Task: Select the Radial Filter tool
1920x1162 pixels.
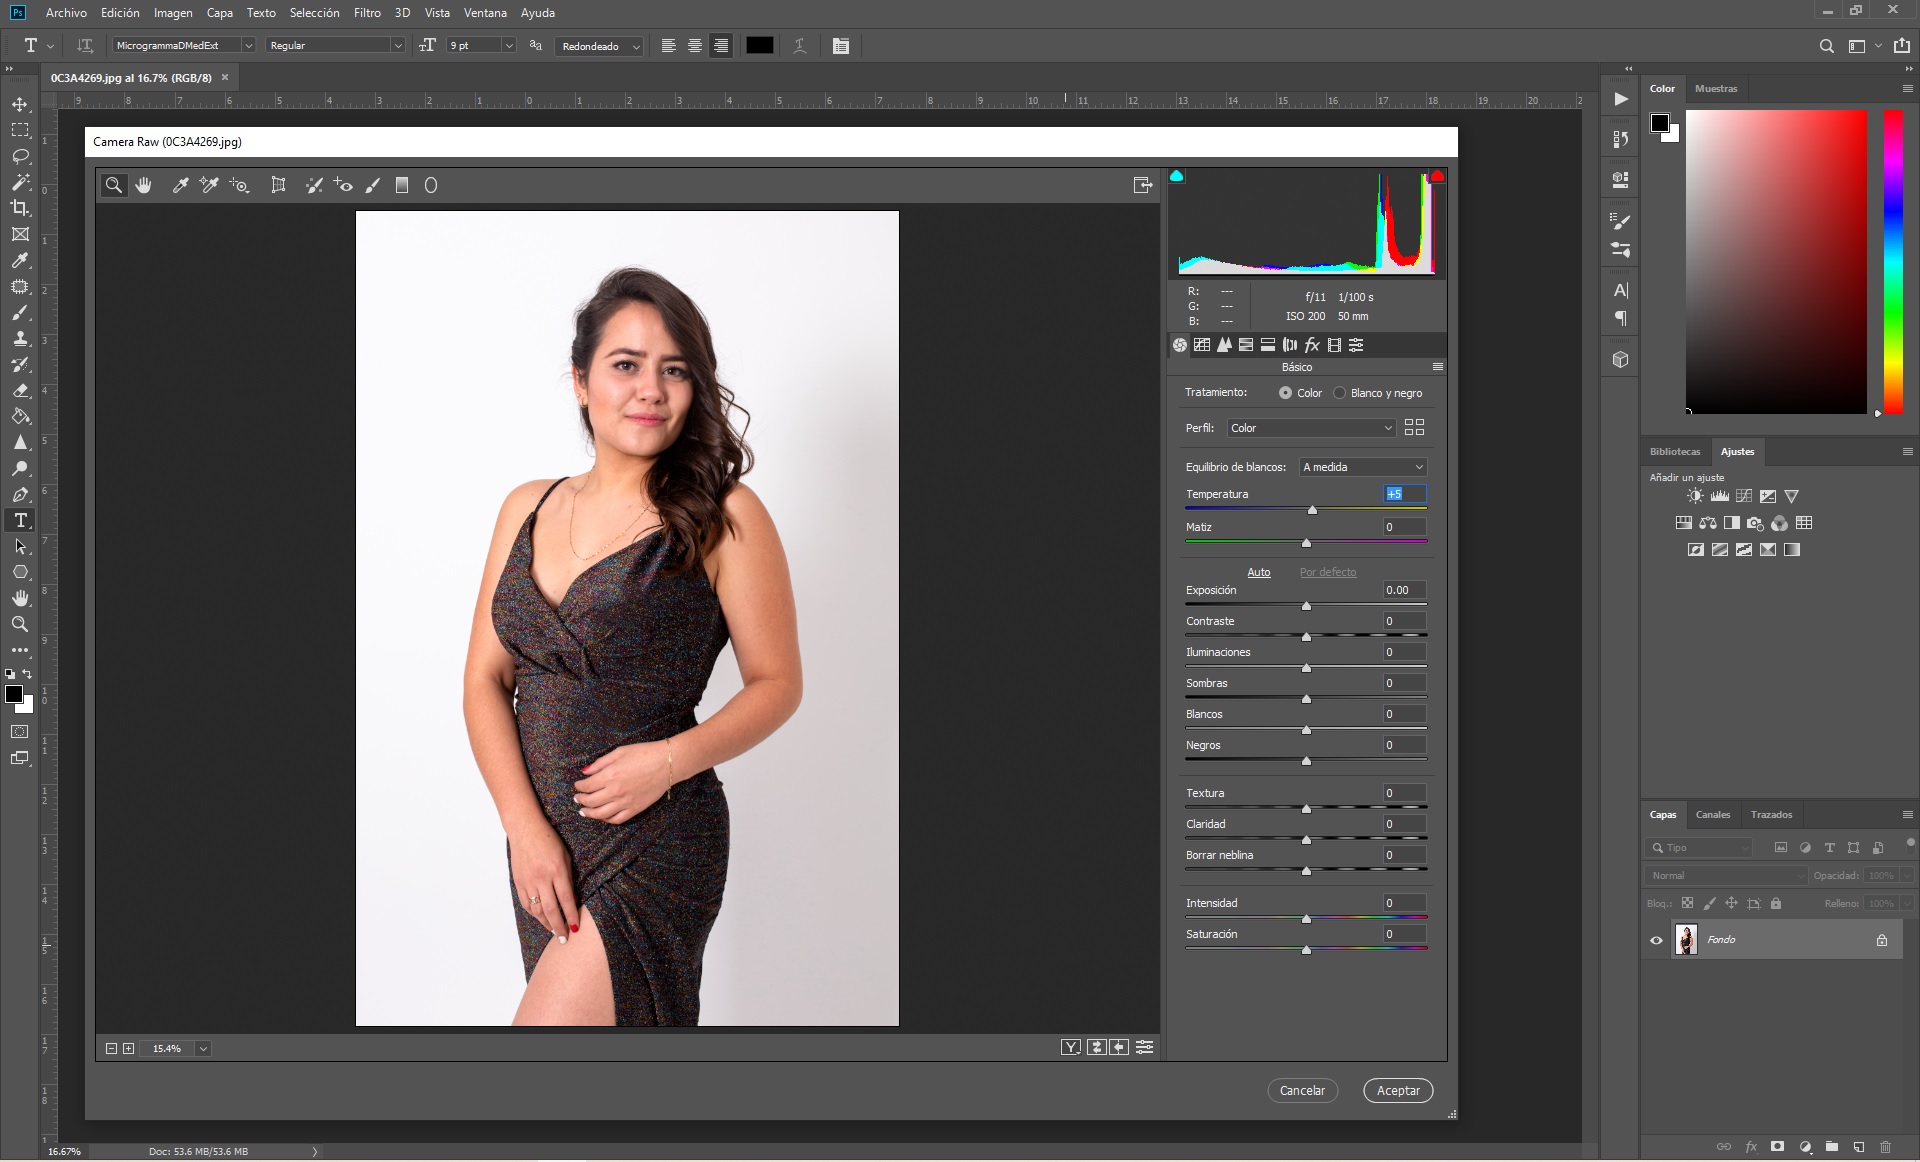Action: (x=431, y=185)
